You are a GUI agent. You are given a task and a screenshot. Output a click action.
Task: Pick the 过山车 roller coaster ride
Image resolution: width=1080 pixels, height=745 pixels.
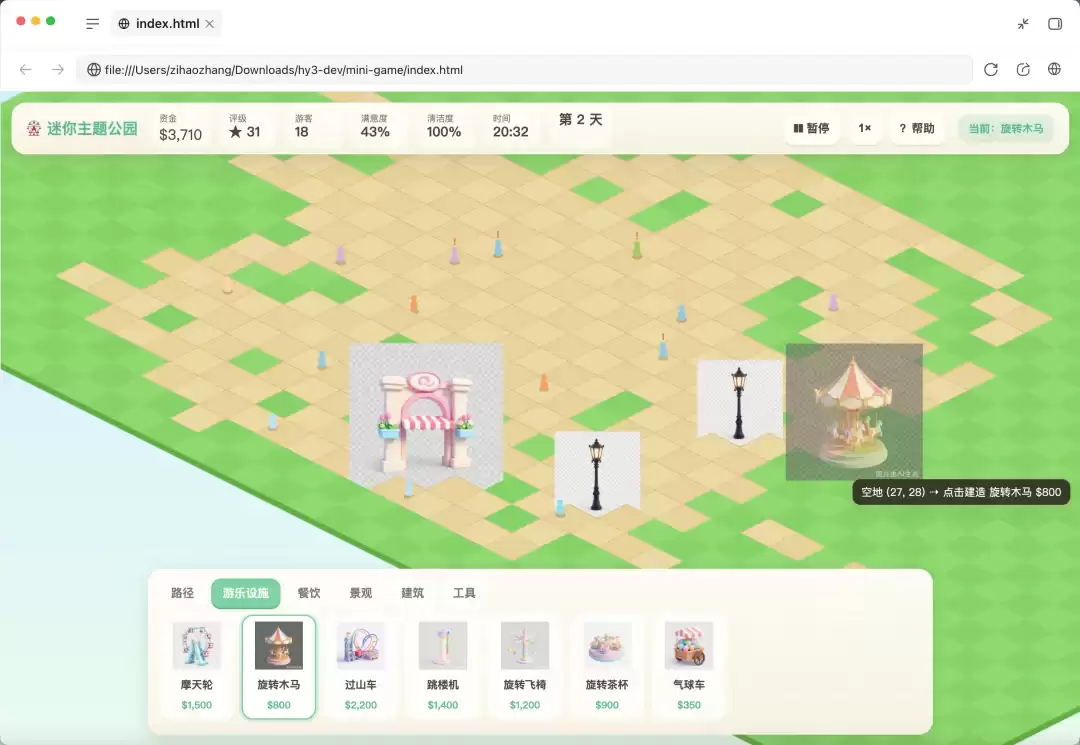(361, 667)
